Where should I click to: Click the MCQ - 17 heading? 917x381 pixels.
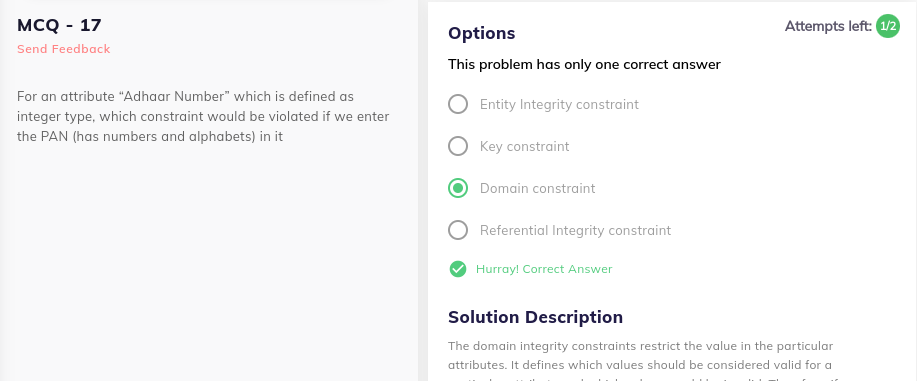point(59,25)
